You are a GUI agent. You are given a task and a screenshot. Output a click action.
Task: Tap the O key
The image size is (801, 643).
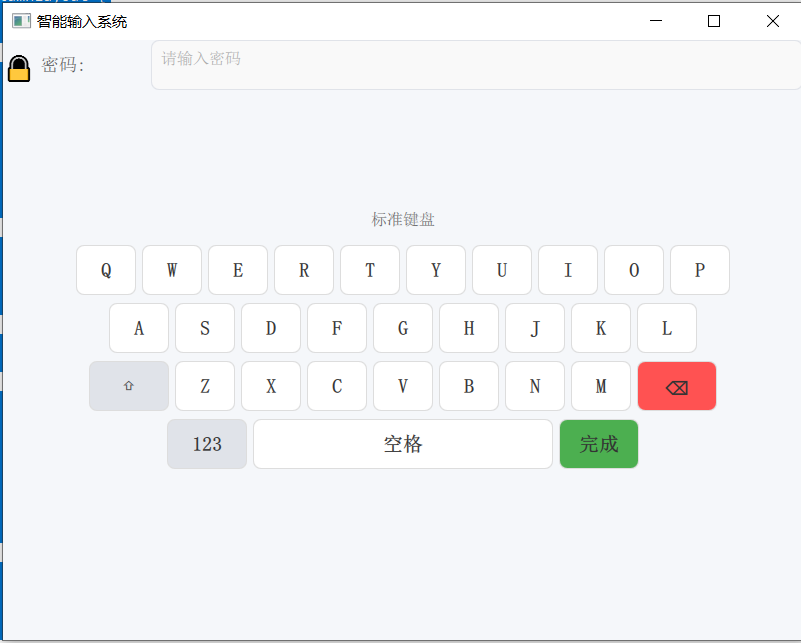[x=634, y=270]
